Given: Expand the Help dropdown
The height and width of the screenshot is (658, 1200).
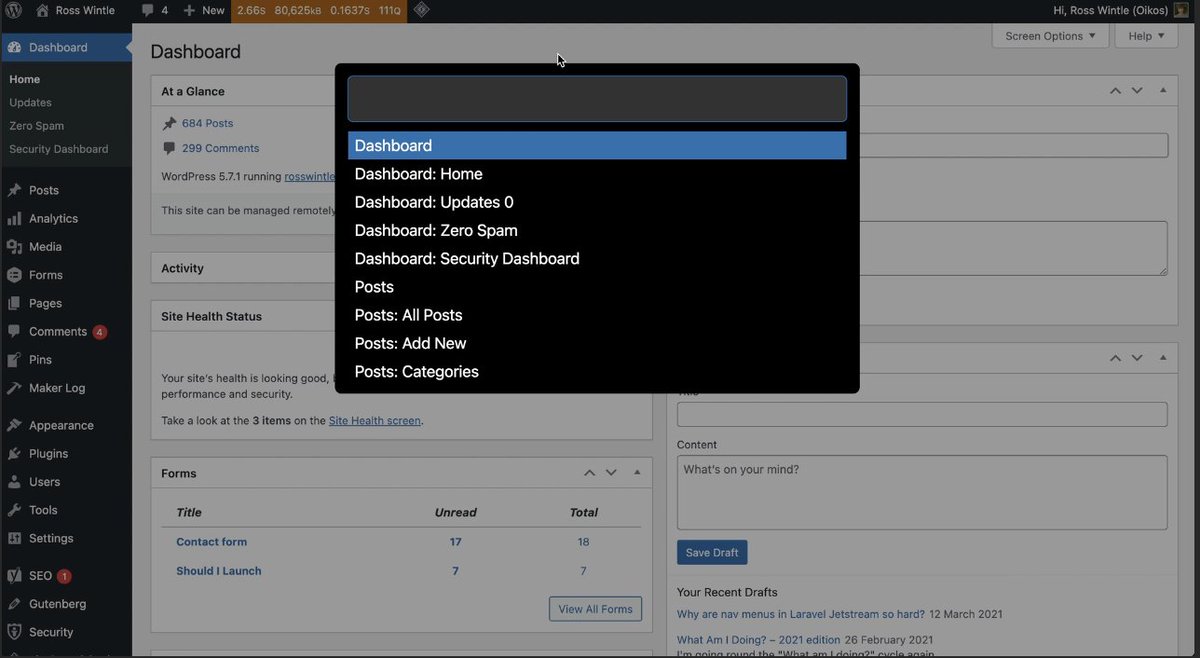Looking at the screenshot, I should (x=1146, y=36).
